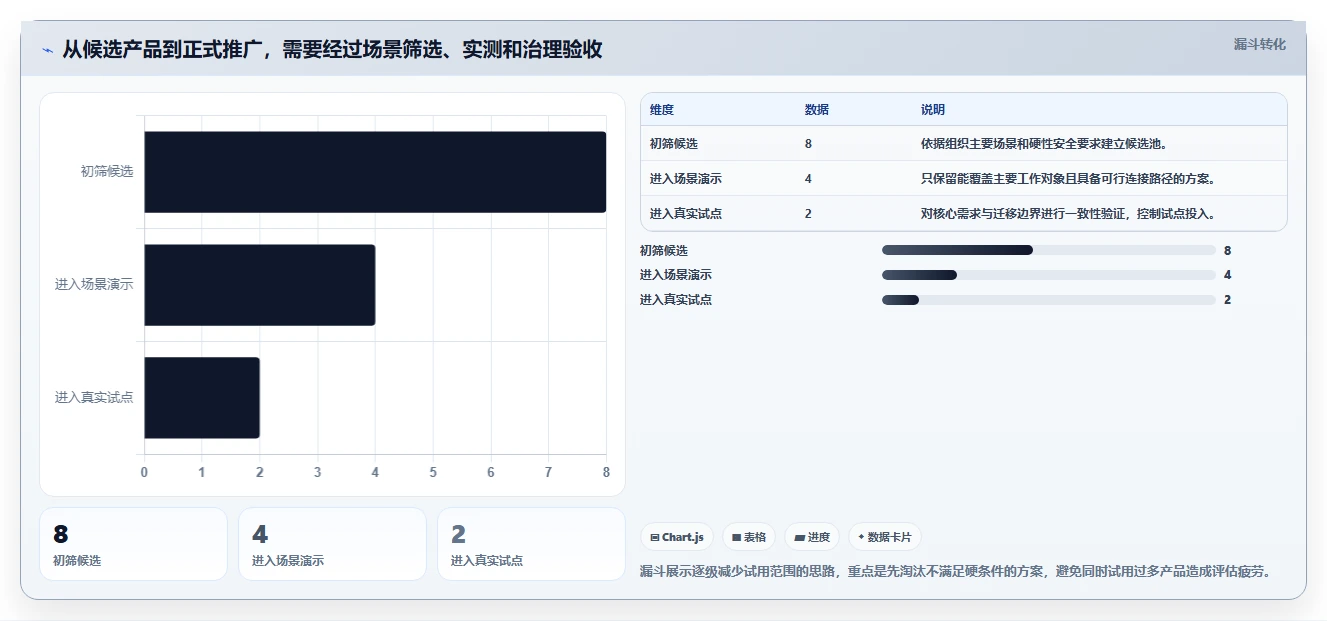Click the chart y-axis label 进入真实试点
Viewport: 1327px width, 621px height.
pos(94,398)
